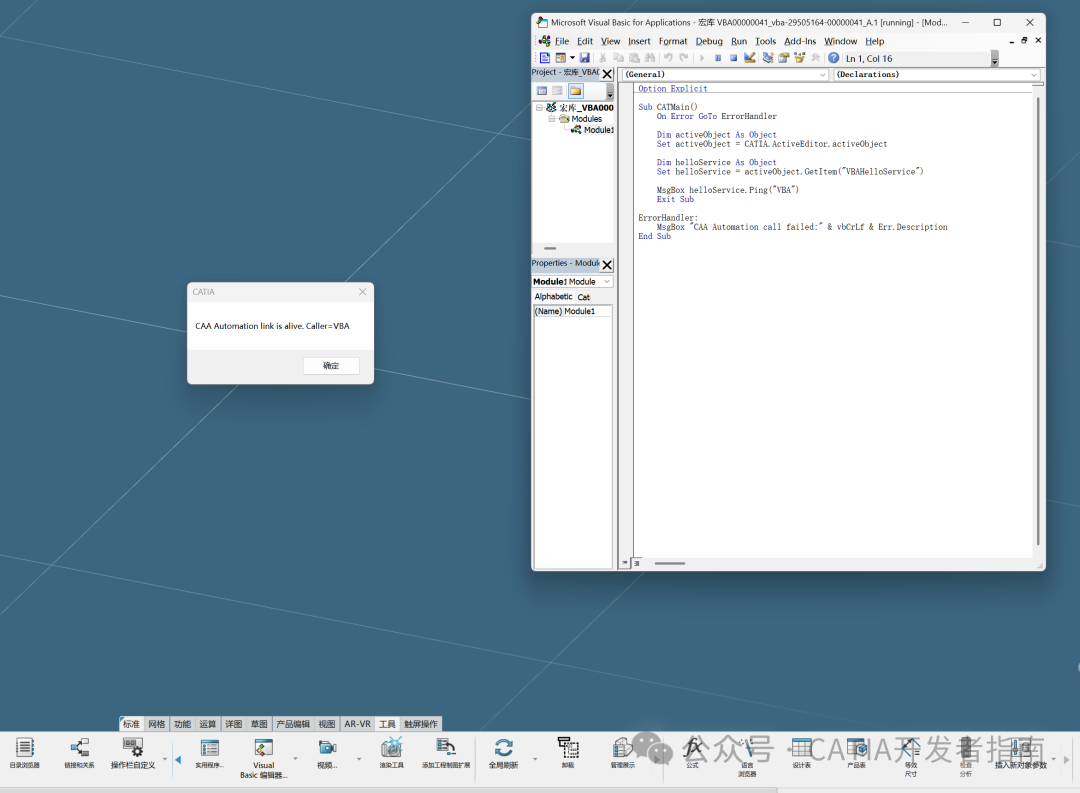
Task: Open the Format menu
Action: pyautogui.click(x=673, y=41)
